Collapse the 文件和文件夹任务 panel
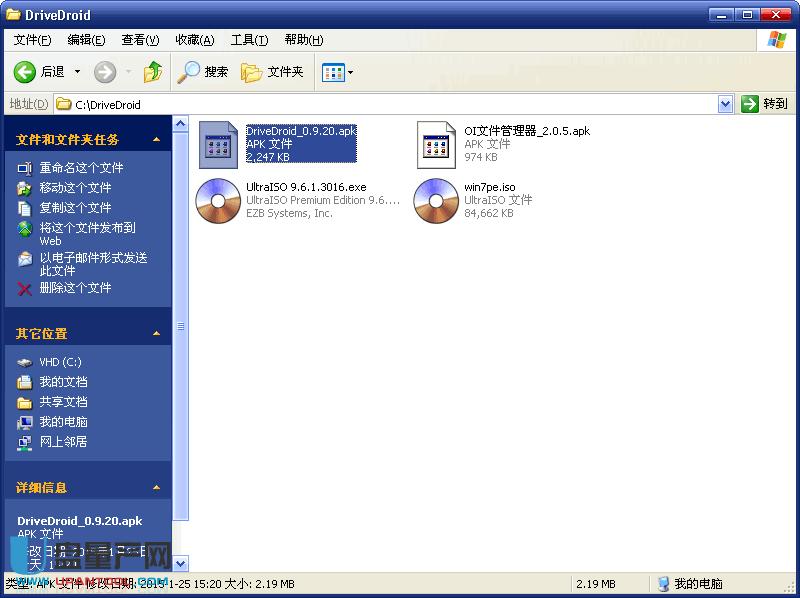Viewport: 800px width, 598px height. coord(156,140)
